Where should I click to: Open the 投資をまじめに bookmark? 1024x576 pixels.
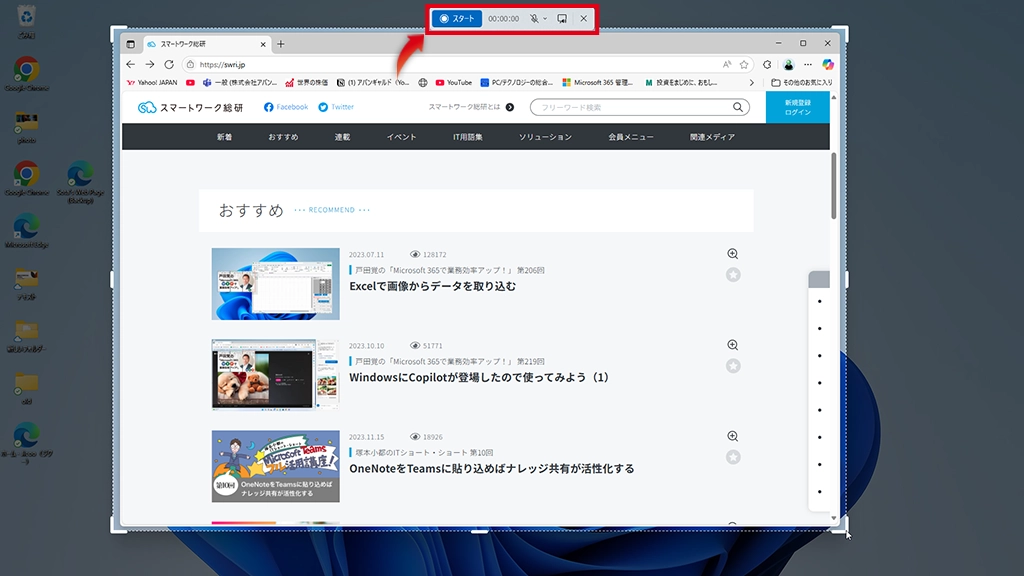click(x=681, y=83)
